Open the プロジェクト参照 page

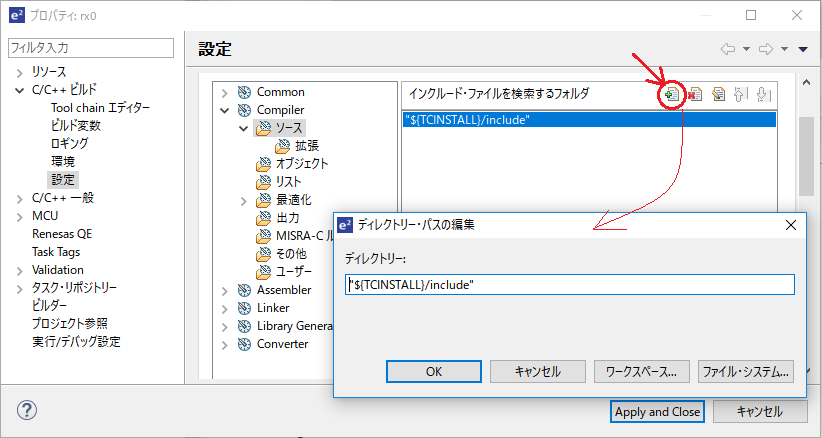70,324
